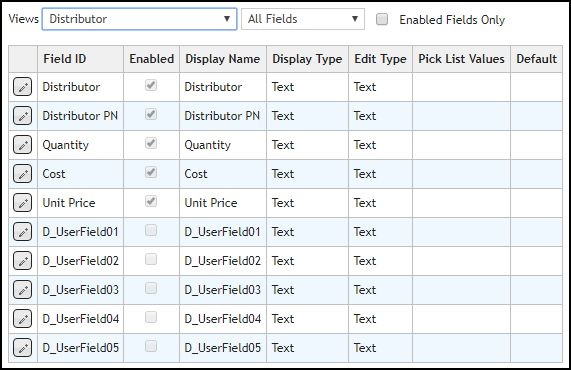Edit the D_UserField02 row

[23, 261]
